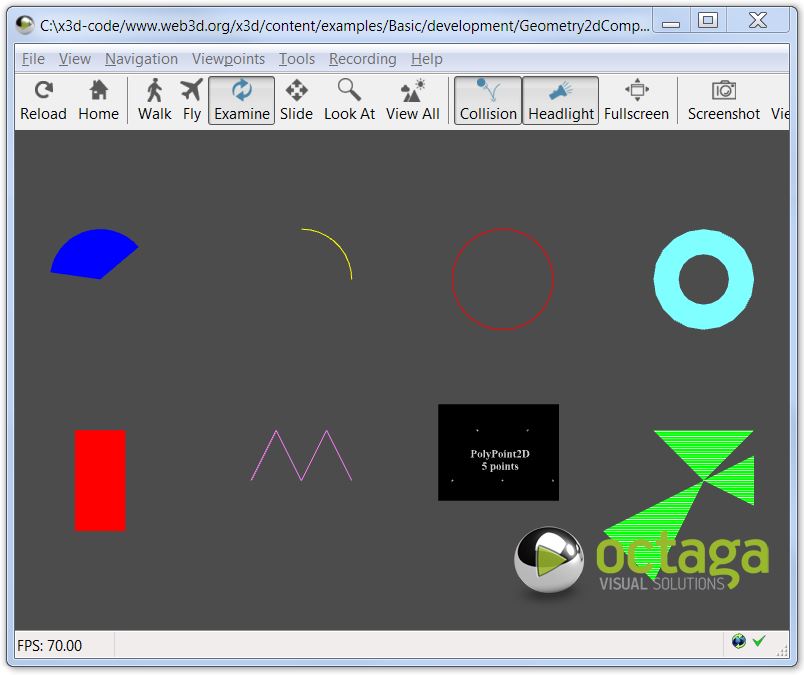Open the Viewpoints menu

[x=228, y=59]
